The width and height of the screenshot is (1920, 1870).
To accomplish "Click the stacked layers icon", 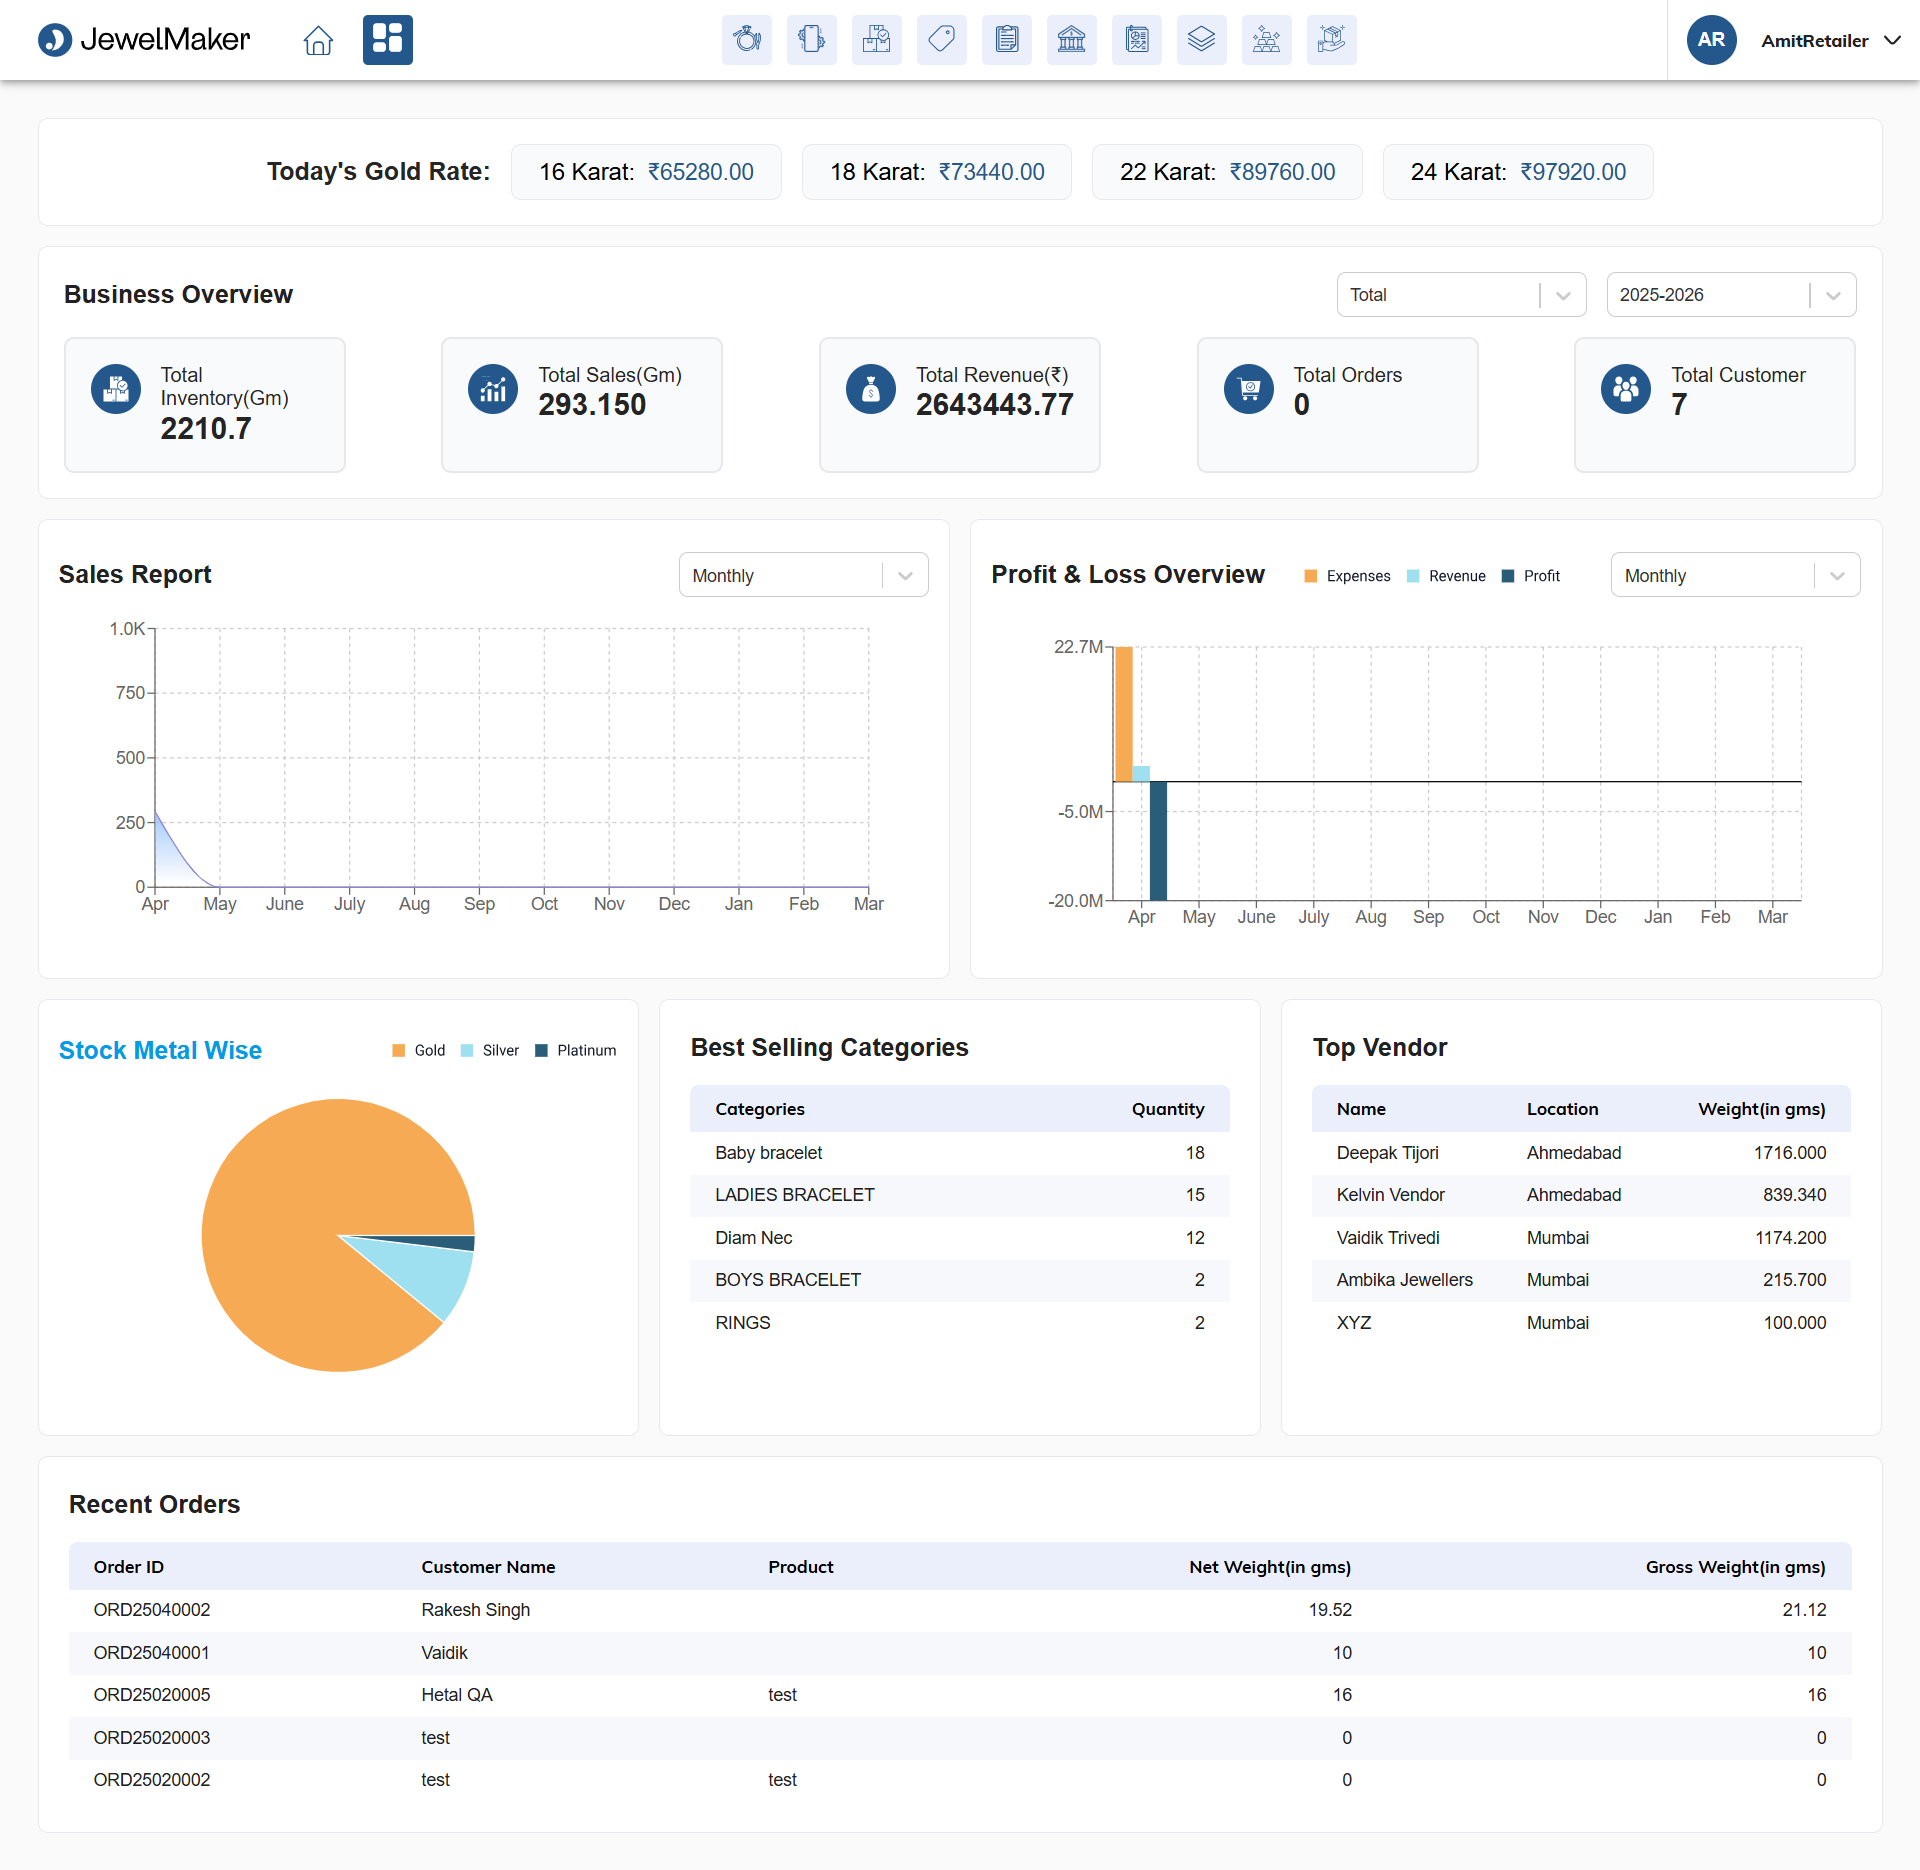I will (1201, 40).
